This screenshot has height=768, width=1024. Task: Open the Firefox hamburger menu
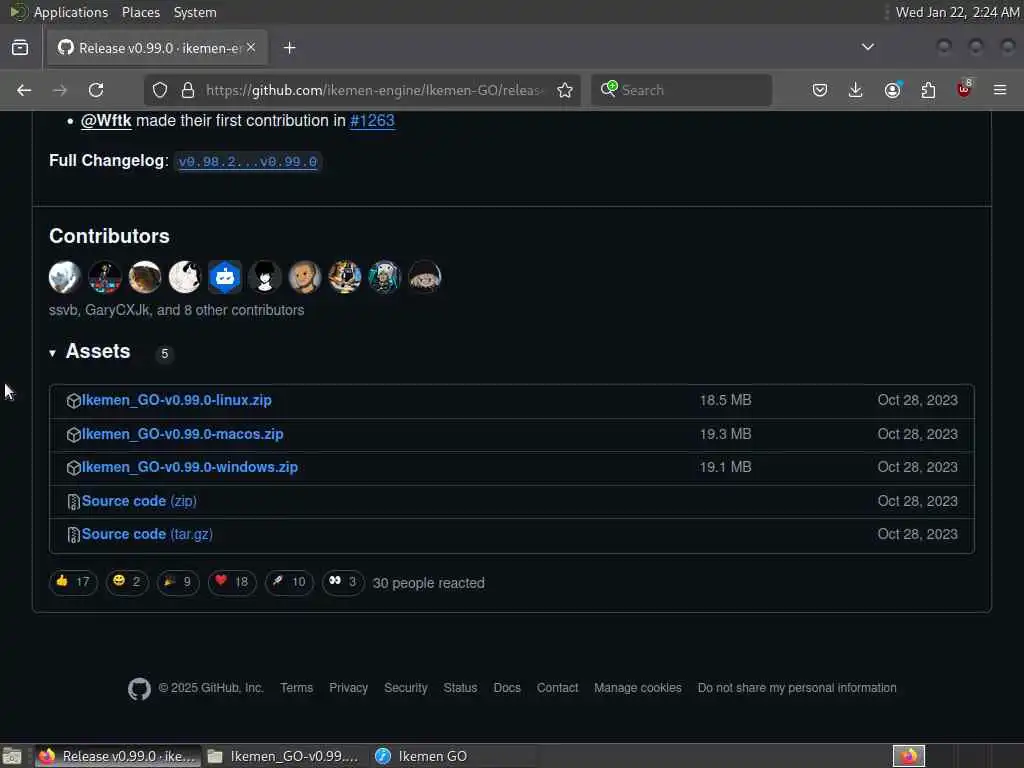coord(1000,90)
